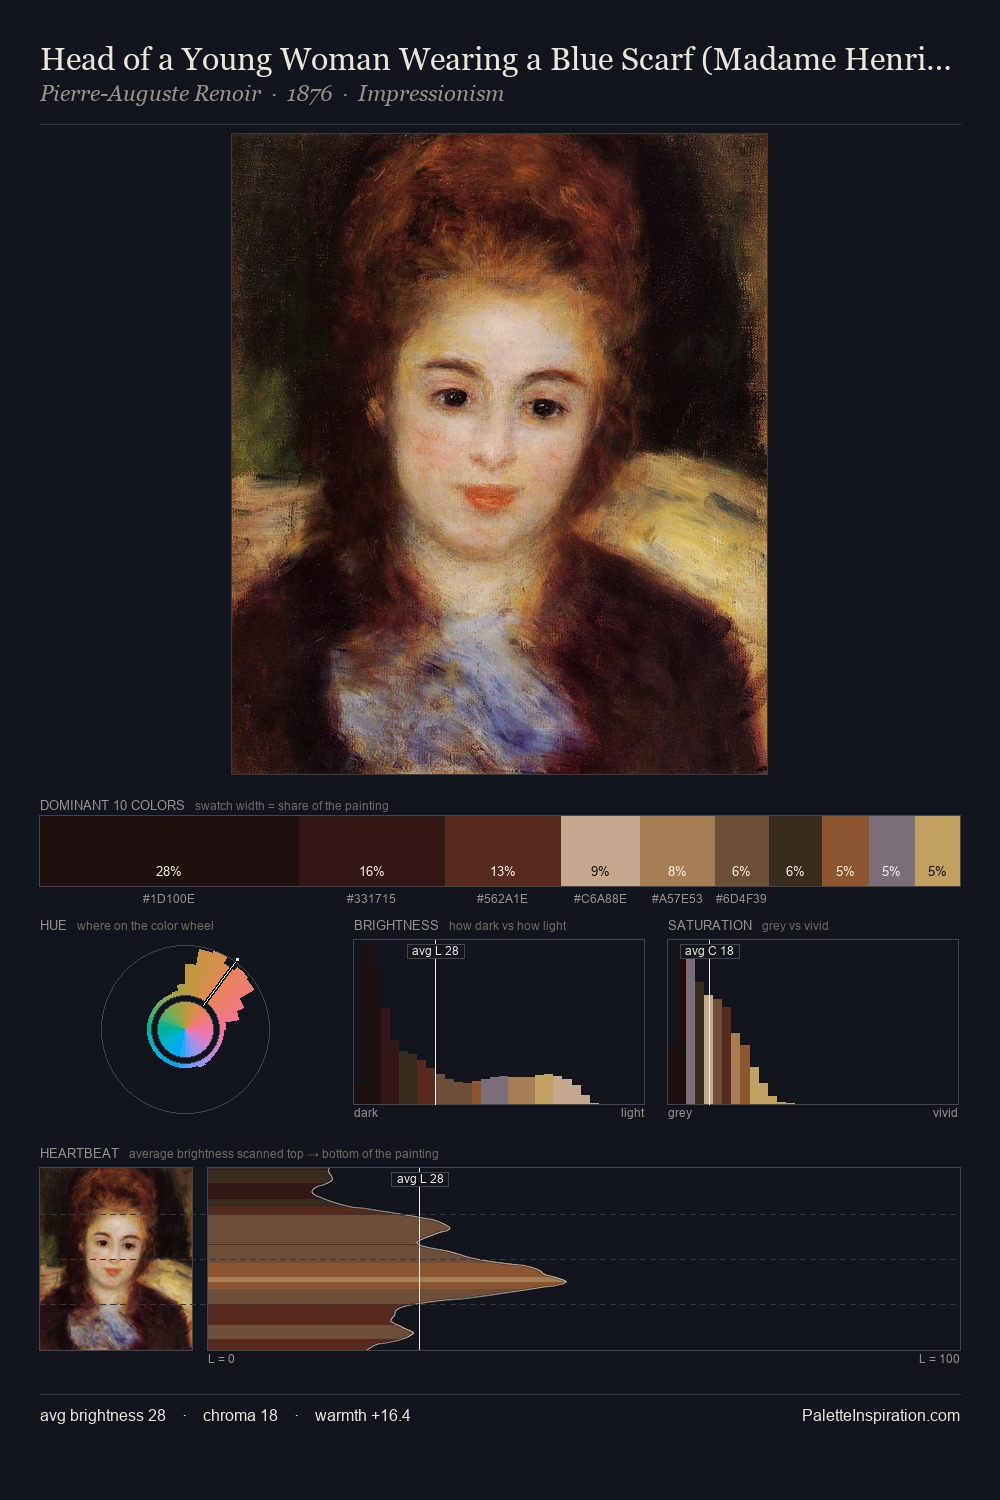This screenshot has height=1500, width=1000.
Task: Select hex label #562A1E
Action: pos(502,899)
